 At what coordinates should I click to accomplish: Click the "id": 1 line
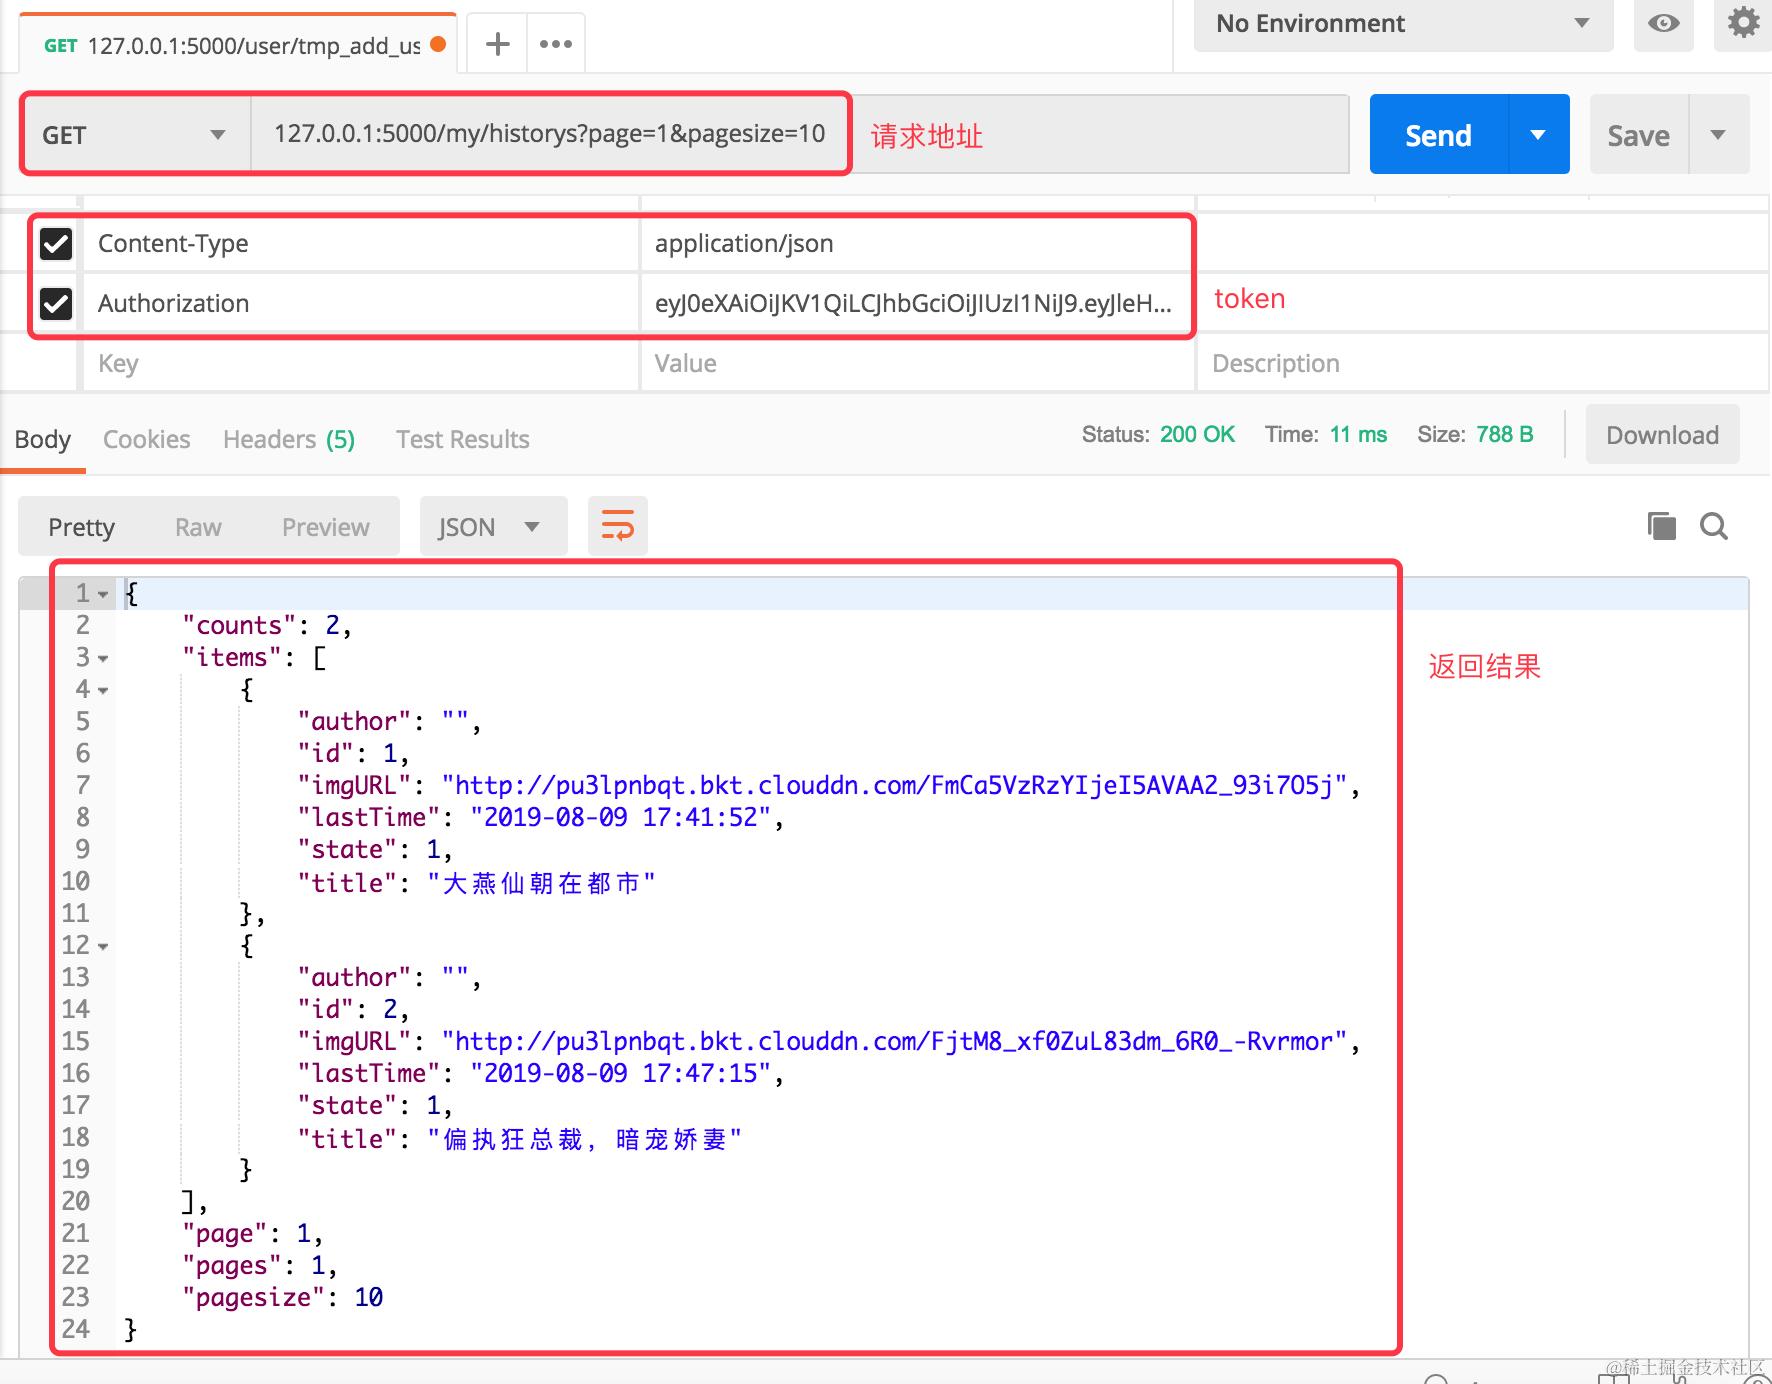[x=354, y=754]
